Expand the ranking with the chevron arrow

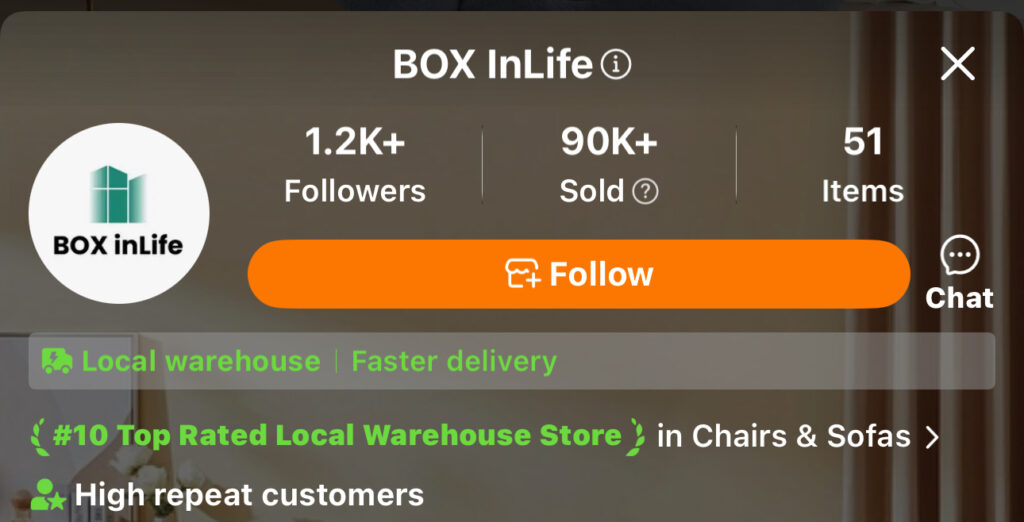(x=932, y=437)
